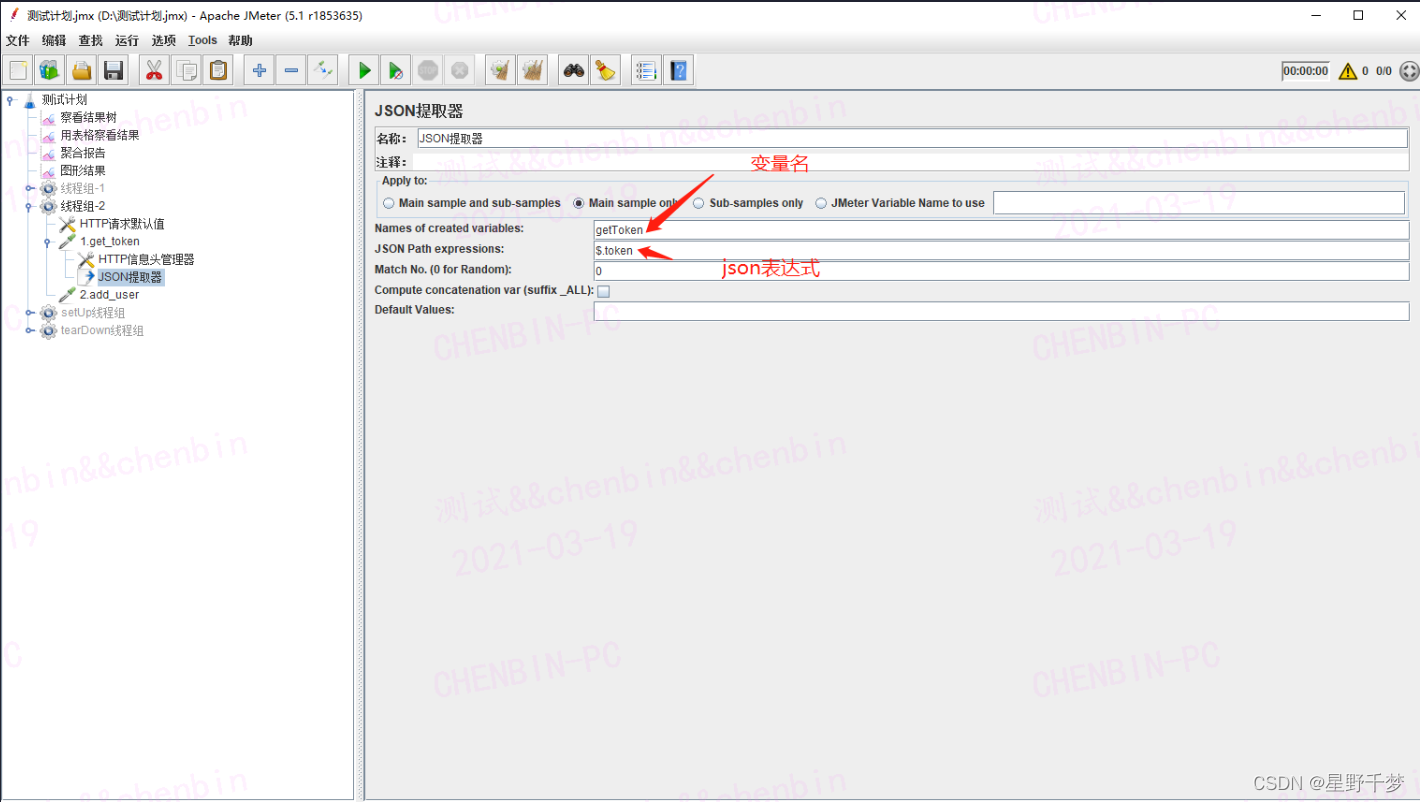Click the 名称 name input field
The image size is (1420, 802).
(x=911, y=139)
